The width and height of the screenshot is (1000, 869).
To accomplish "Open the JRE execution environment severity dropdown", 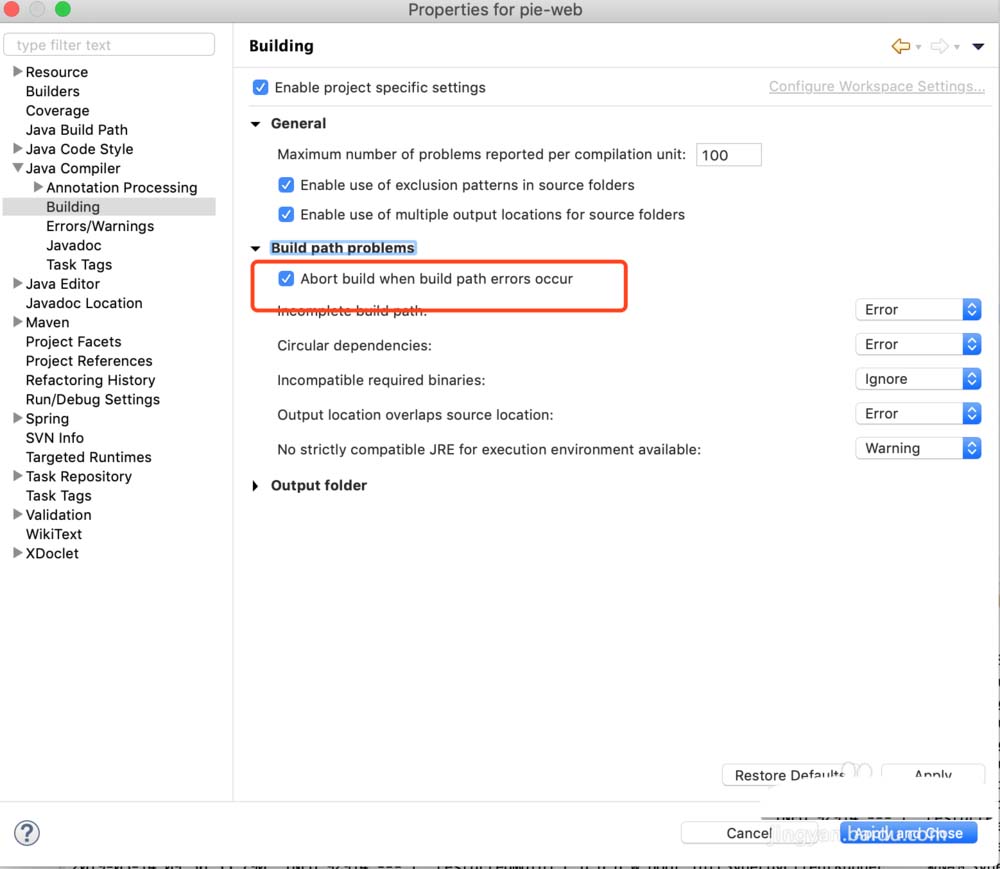I will coord(917,448).
